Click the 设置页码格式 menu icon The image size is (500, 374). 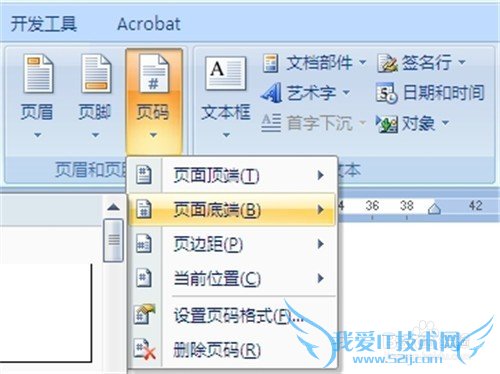click(x=145, y=314)
